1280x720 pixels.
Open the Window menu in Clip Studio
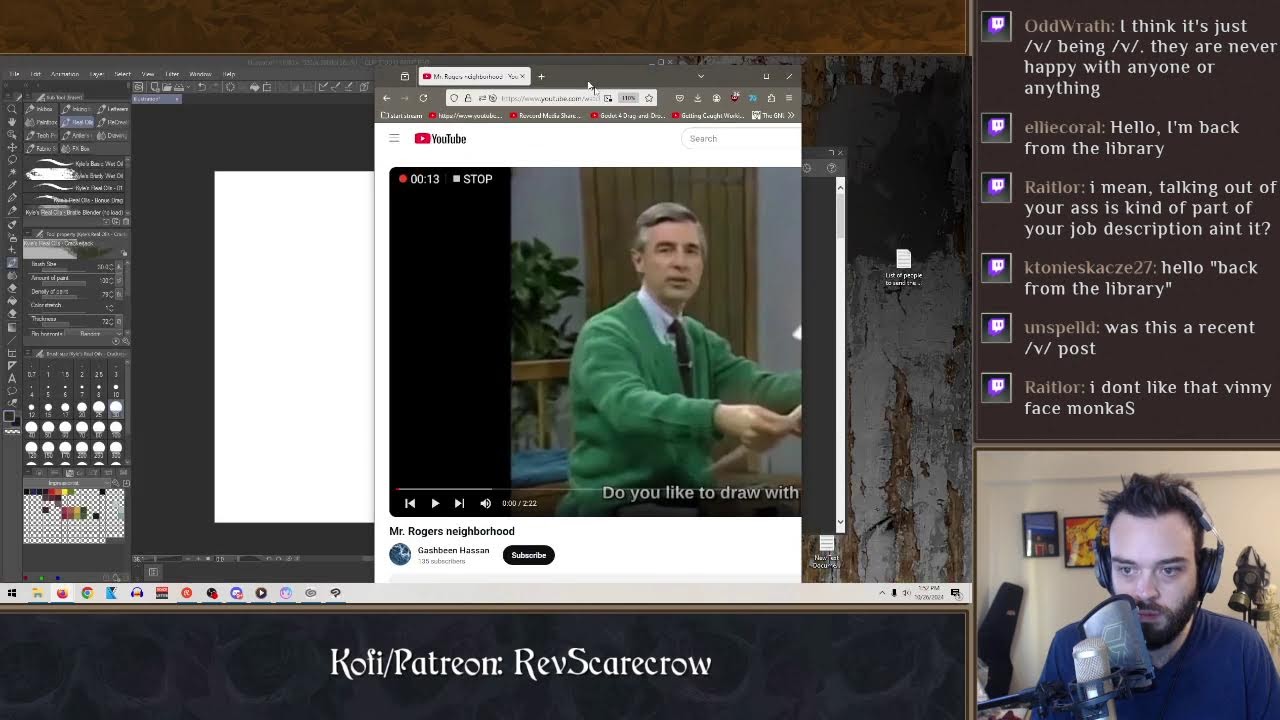(200, 74)
